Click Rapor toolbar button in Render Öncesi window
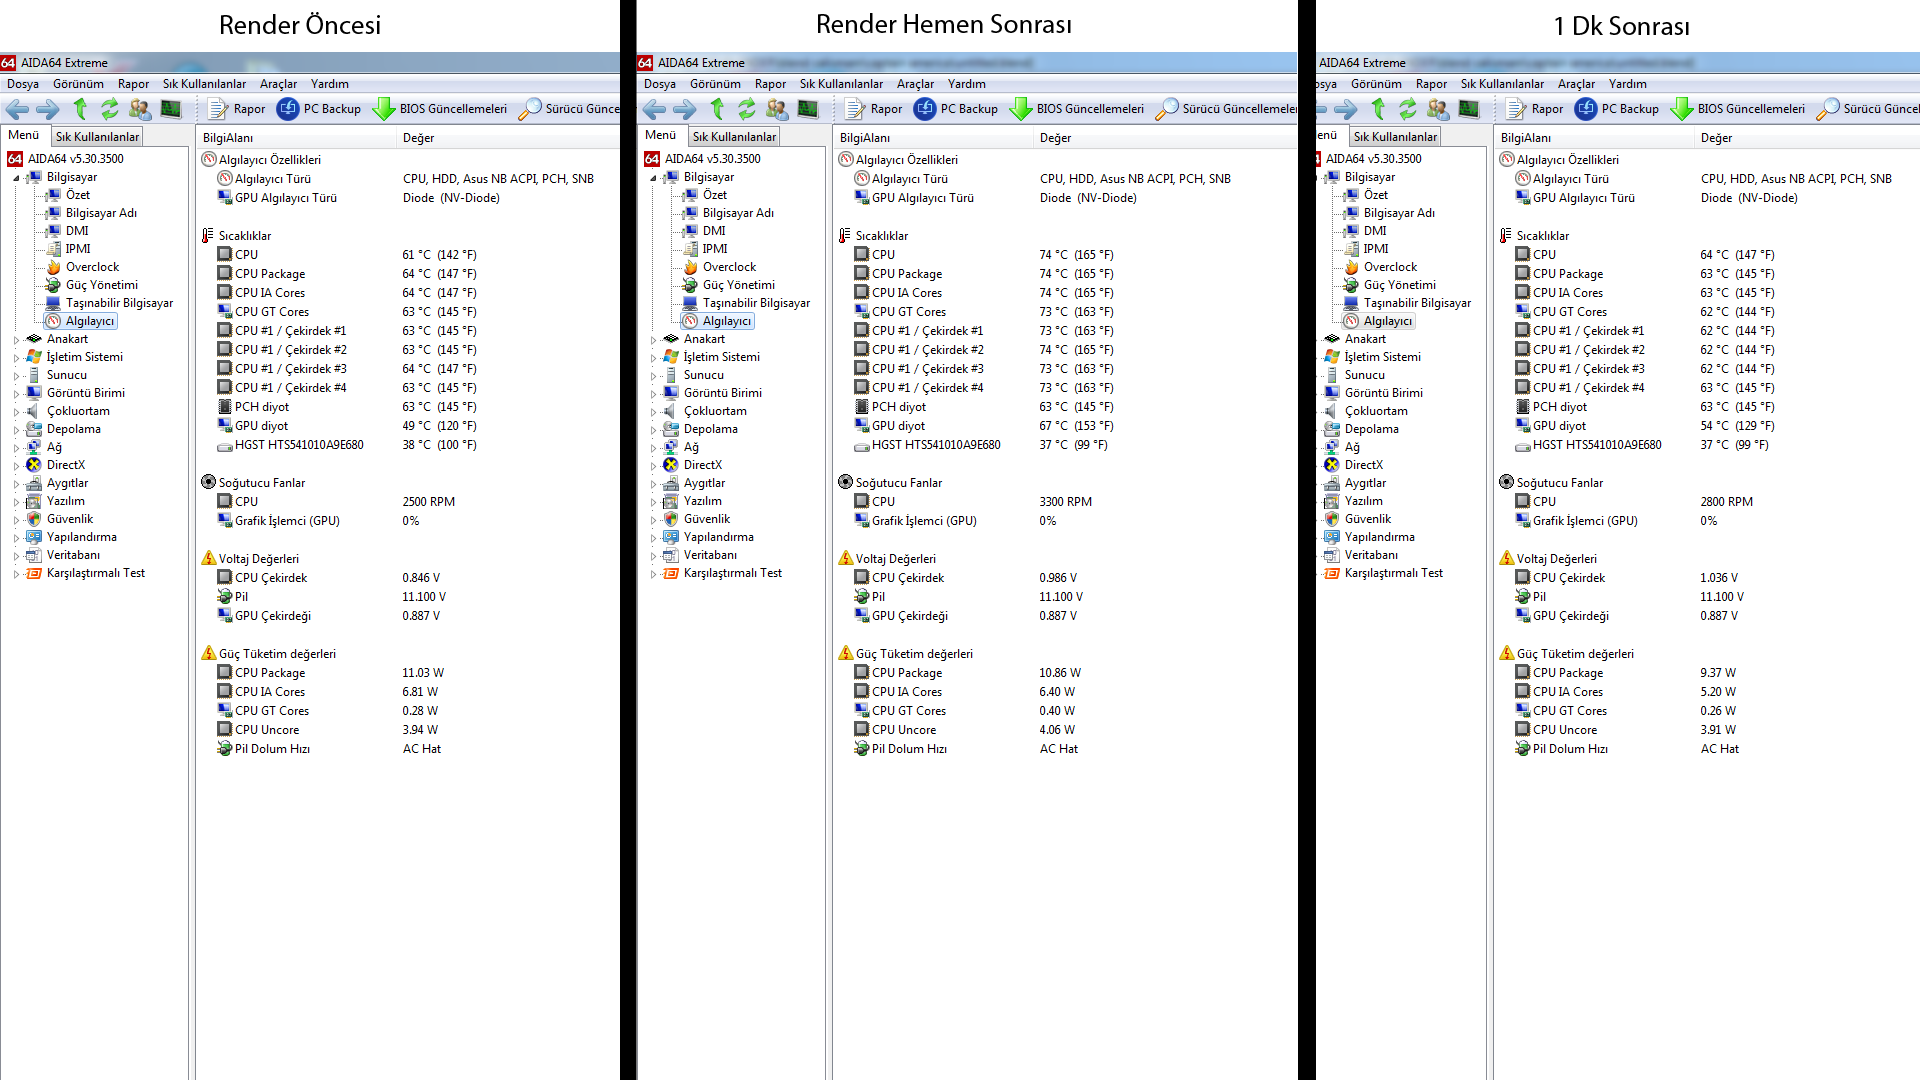This screenshot has width=1920, height=1080. tap(237, 109)
